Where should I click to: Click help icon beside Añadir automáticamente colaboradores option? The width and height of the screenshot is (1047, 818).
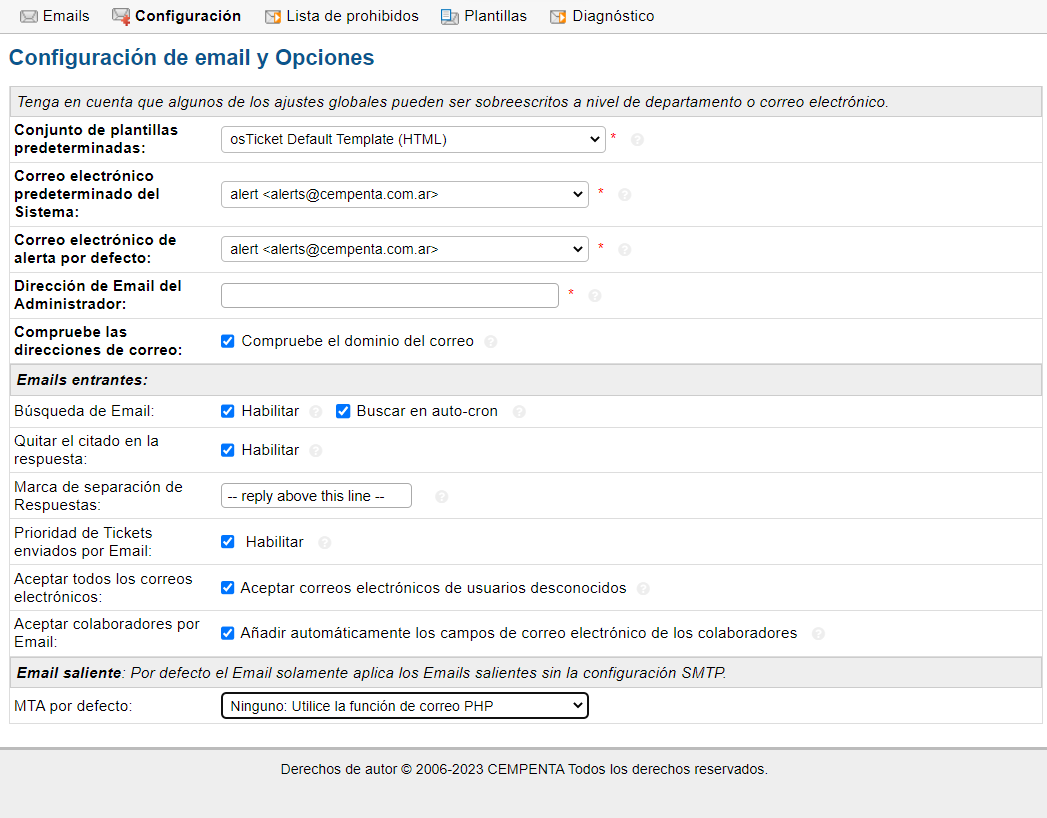pyautogui.click(x=818, y=634)
